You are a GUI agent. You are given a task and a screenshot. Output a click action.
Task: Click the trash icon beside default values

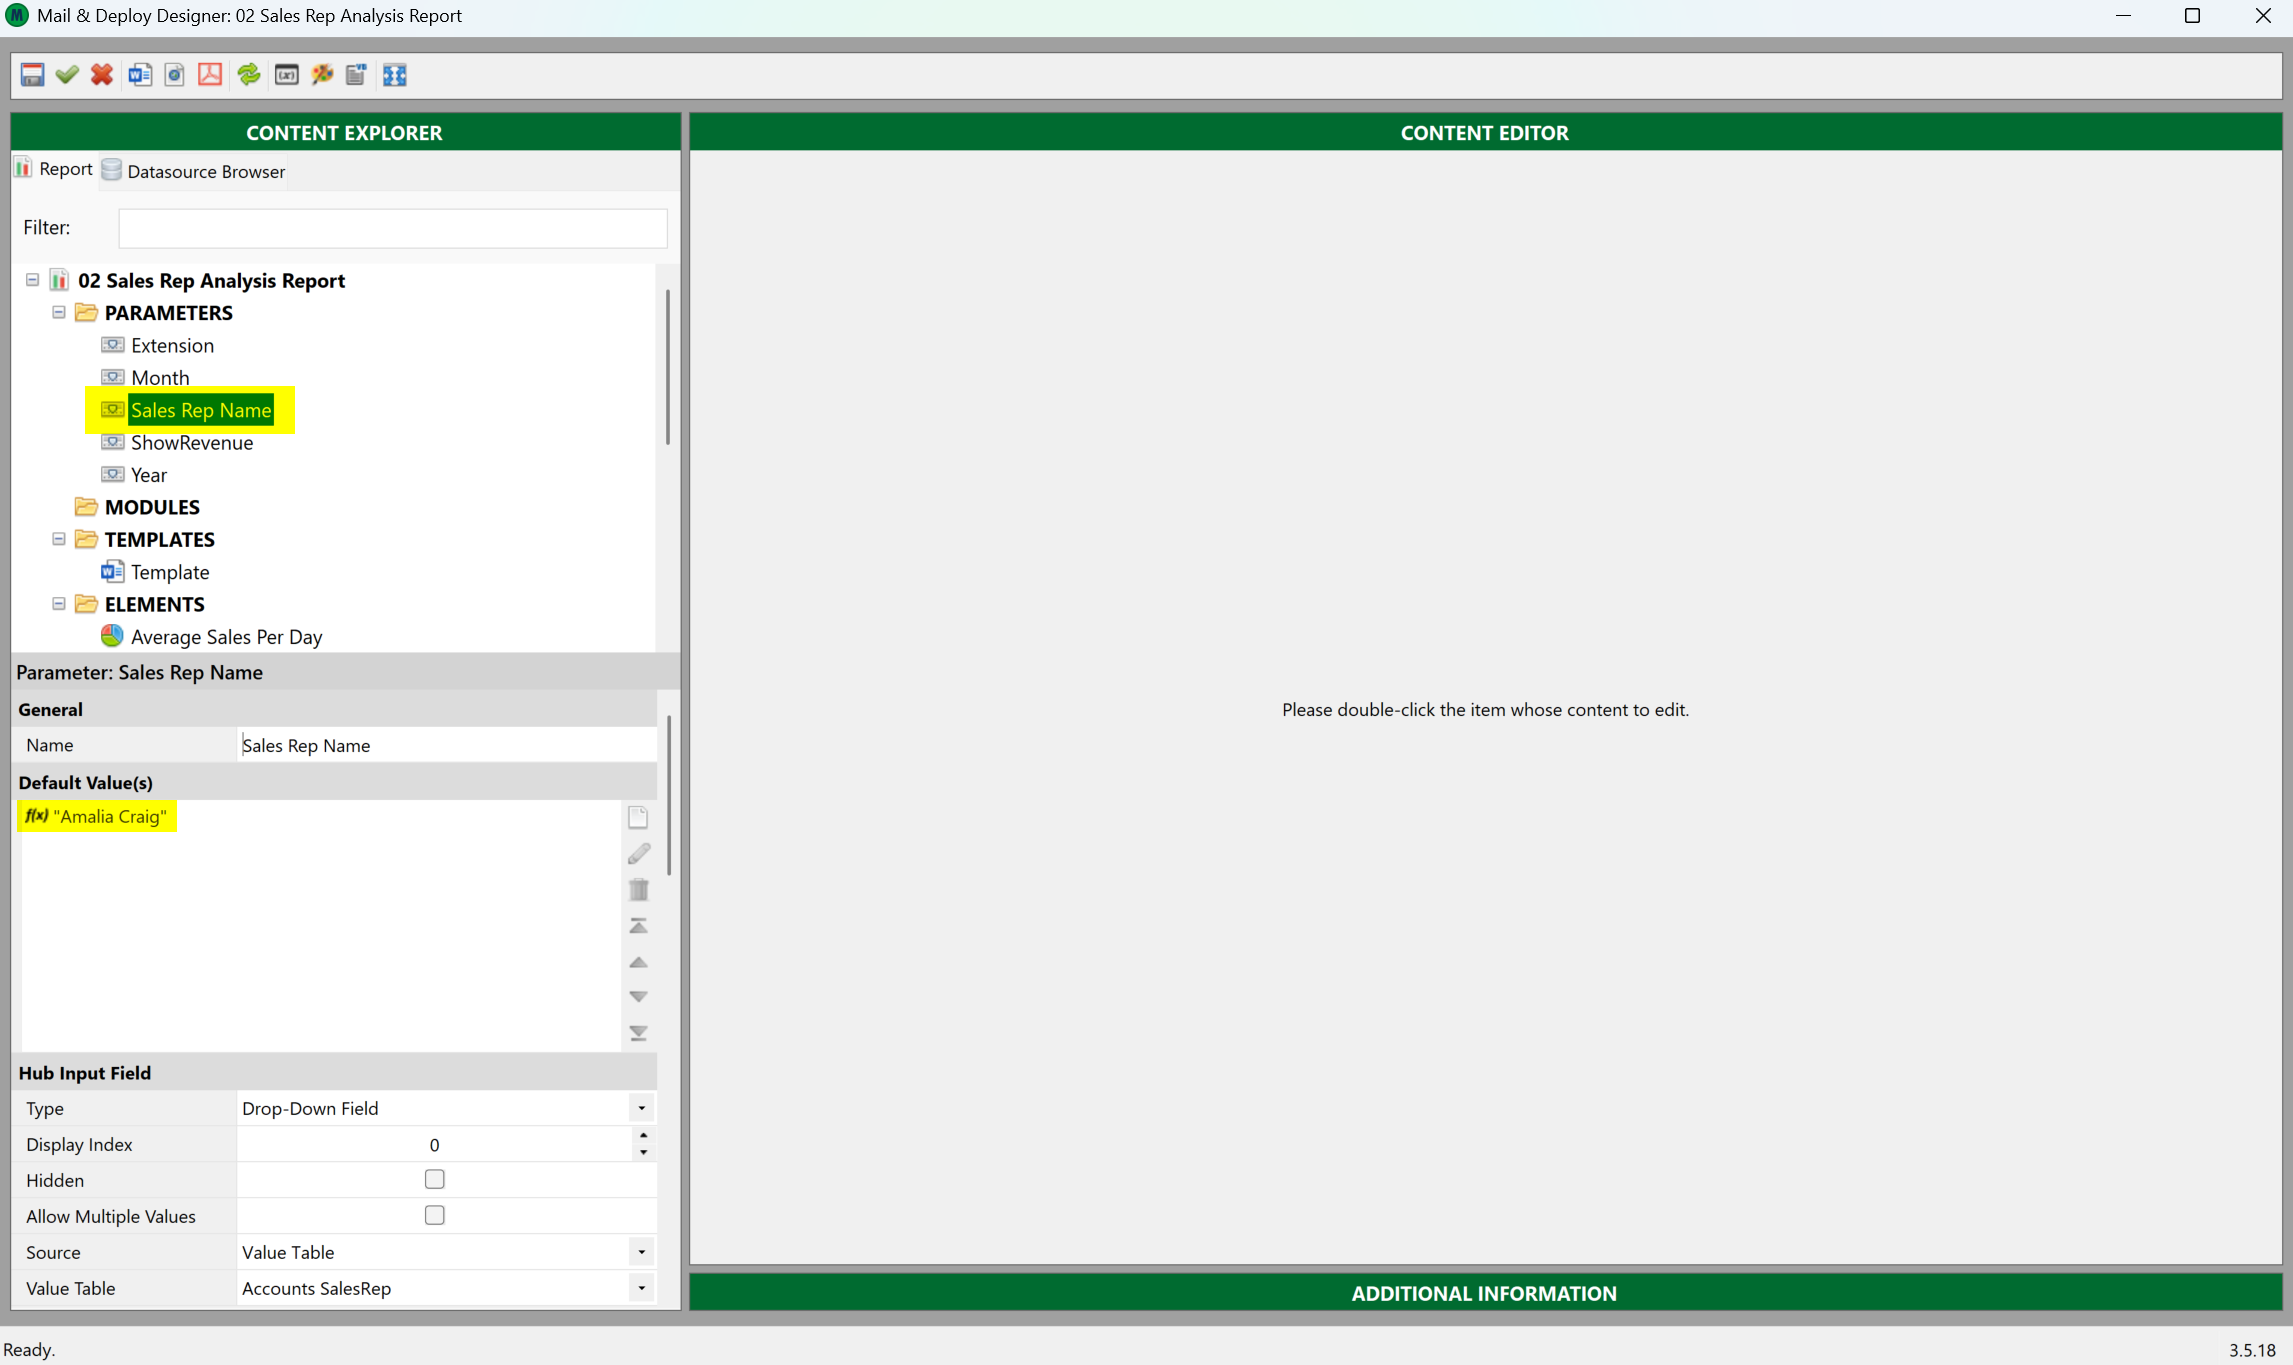(639, 889)
